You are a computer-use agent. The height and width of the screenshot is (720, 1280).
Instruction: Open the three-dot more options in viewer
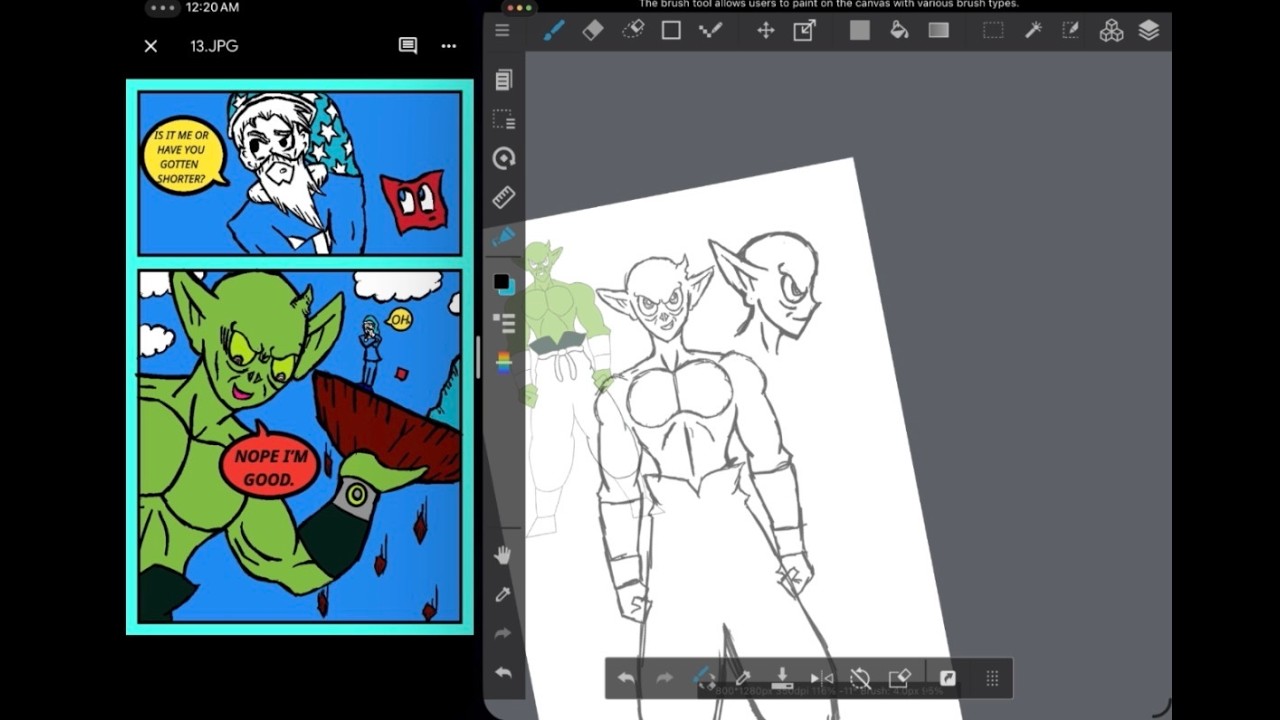point(449,46)
